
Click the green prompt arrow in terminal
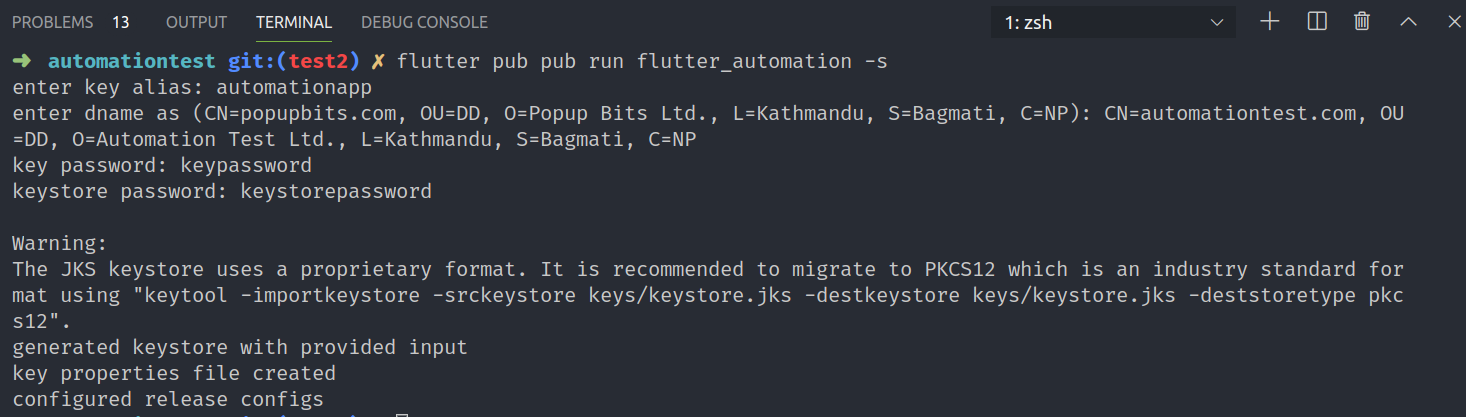point(22,62)
